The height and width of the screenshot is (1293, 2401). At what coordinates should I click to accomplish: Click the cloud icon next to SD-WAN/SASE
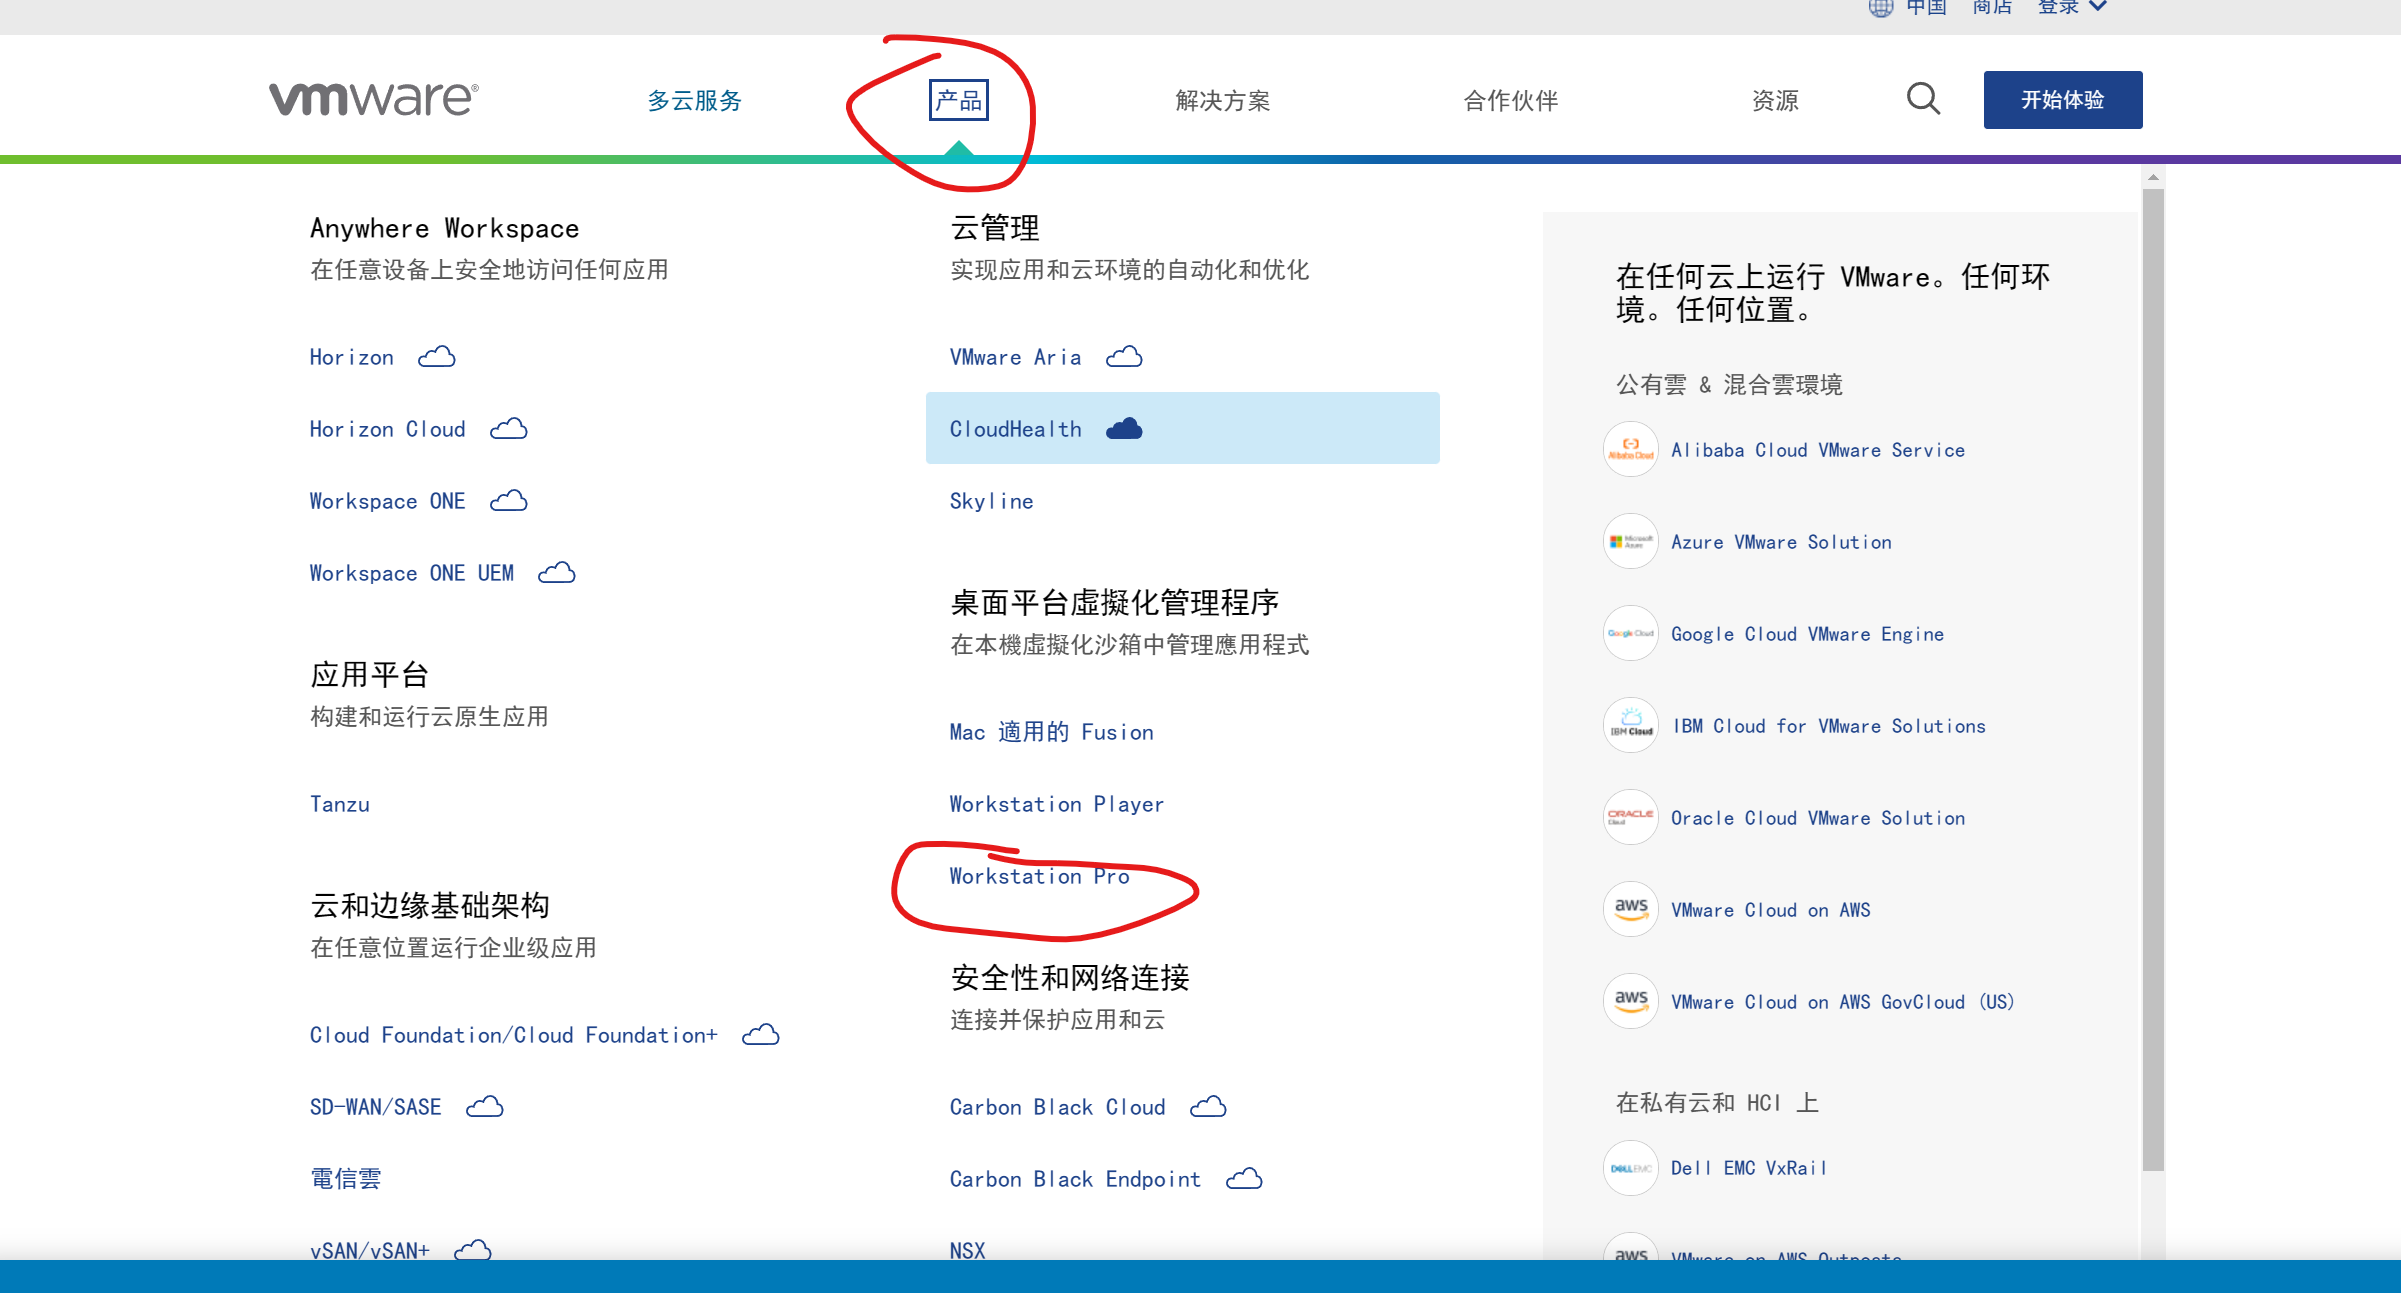[484, 1107]
